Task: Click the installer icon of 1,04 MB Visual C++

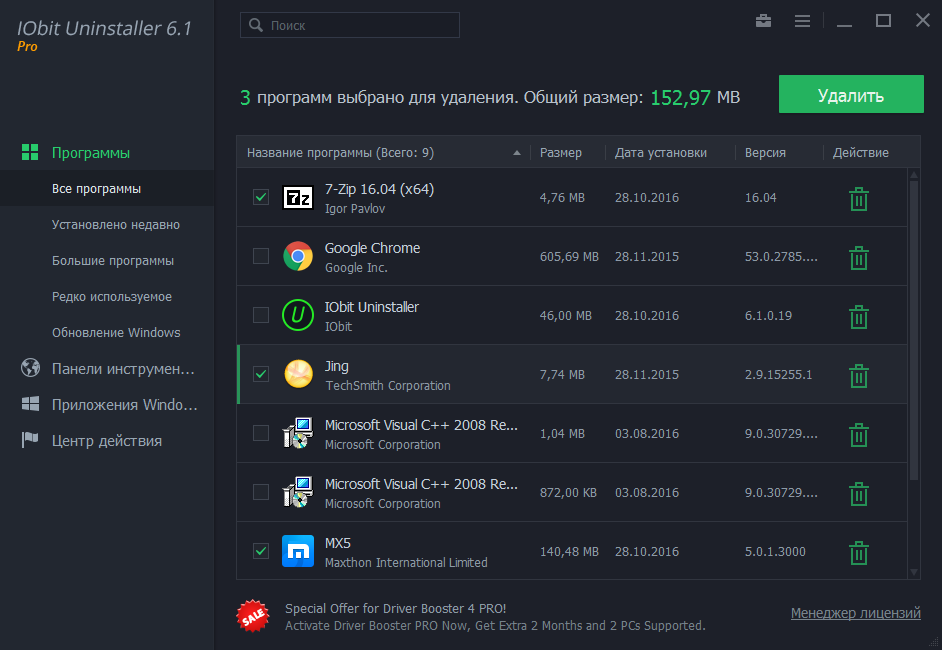Action: (x=298, y=433)
